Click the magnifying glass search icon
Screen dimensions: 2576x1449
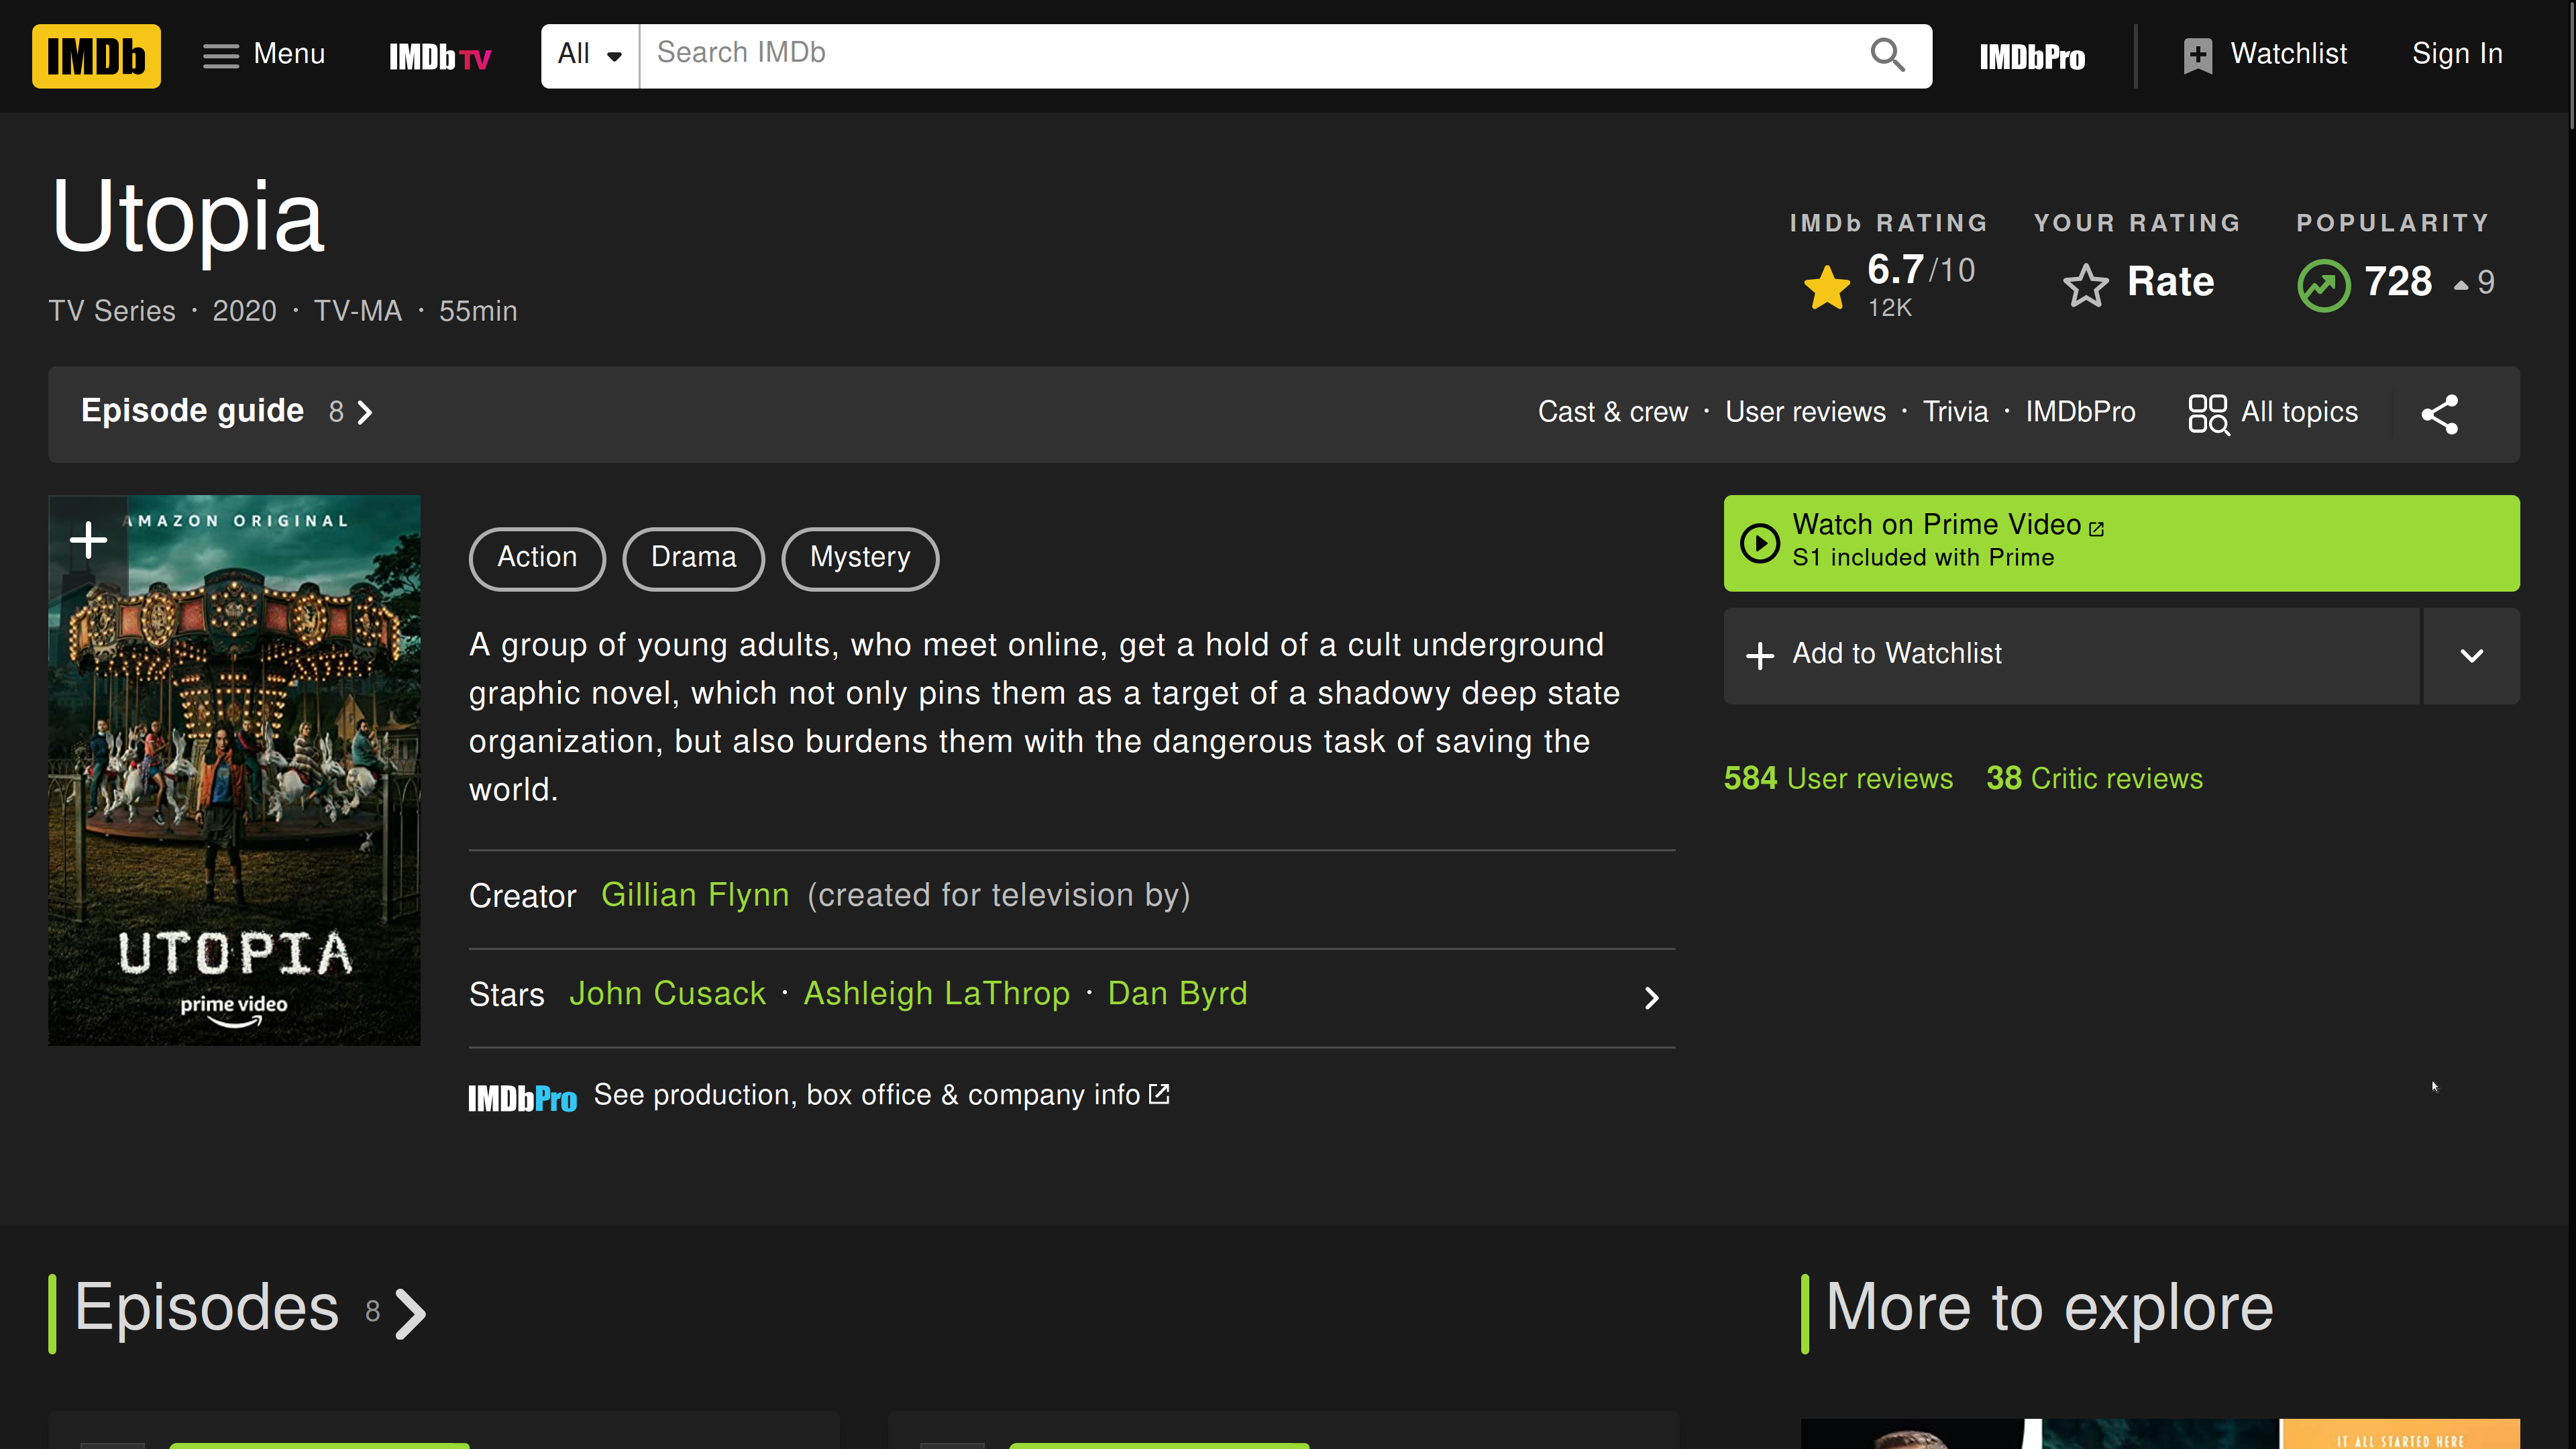point(1887,55)
